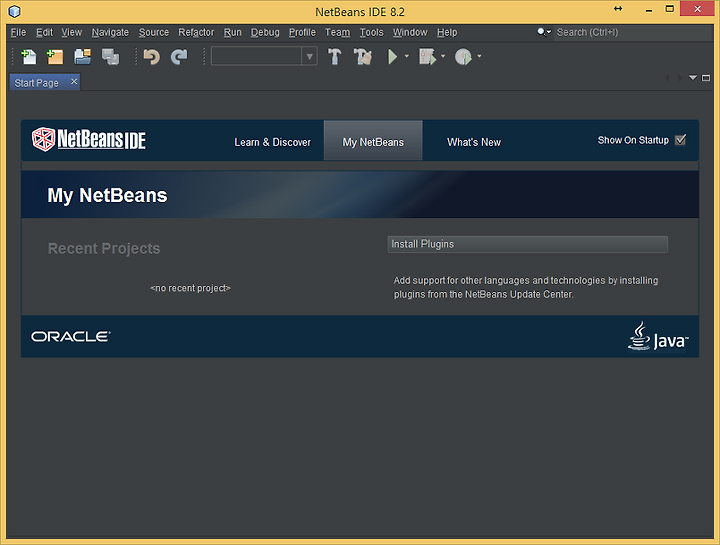Show opened documents list arrow

pos(693,78)
